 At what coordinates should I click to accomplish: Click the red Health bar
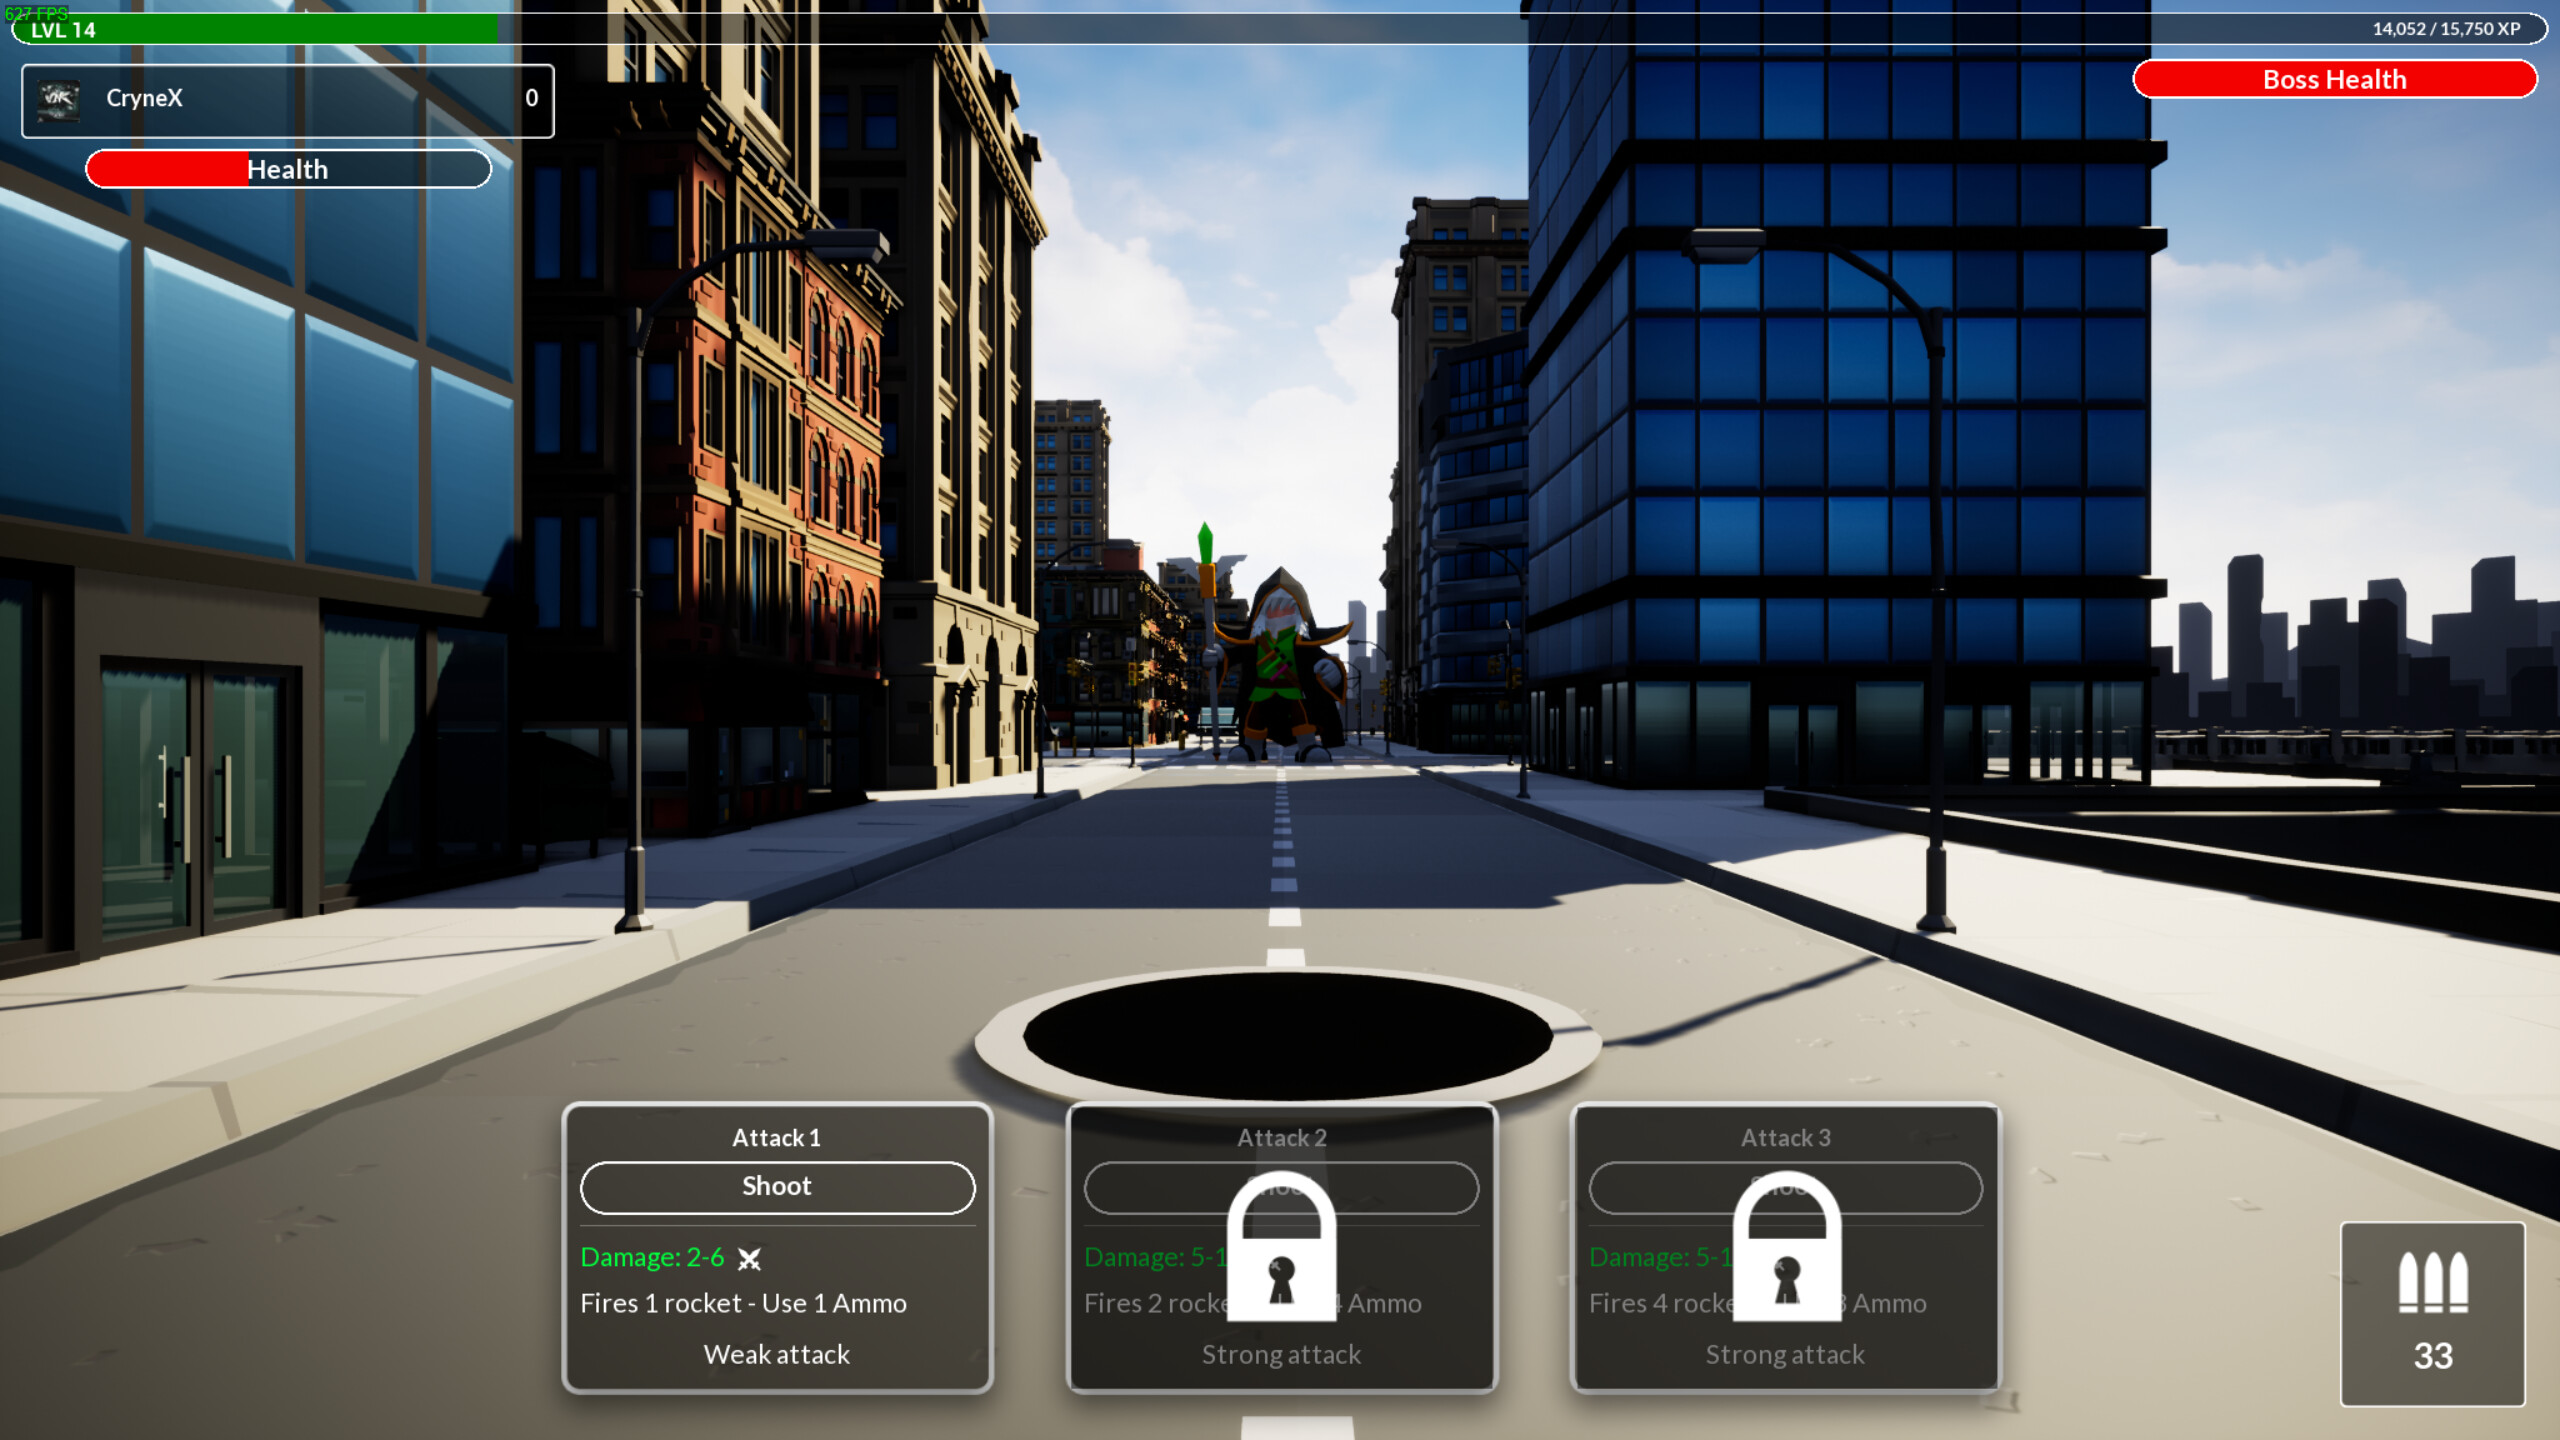(x=288, y=169)
